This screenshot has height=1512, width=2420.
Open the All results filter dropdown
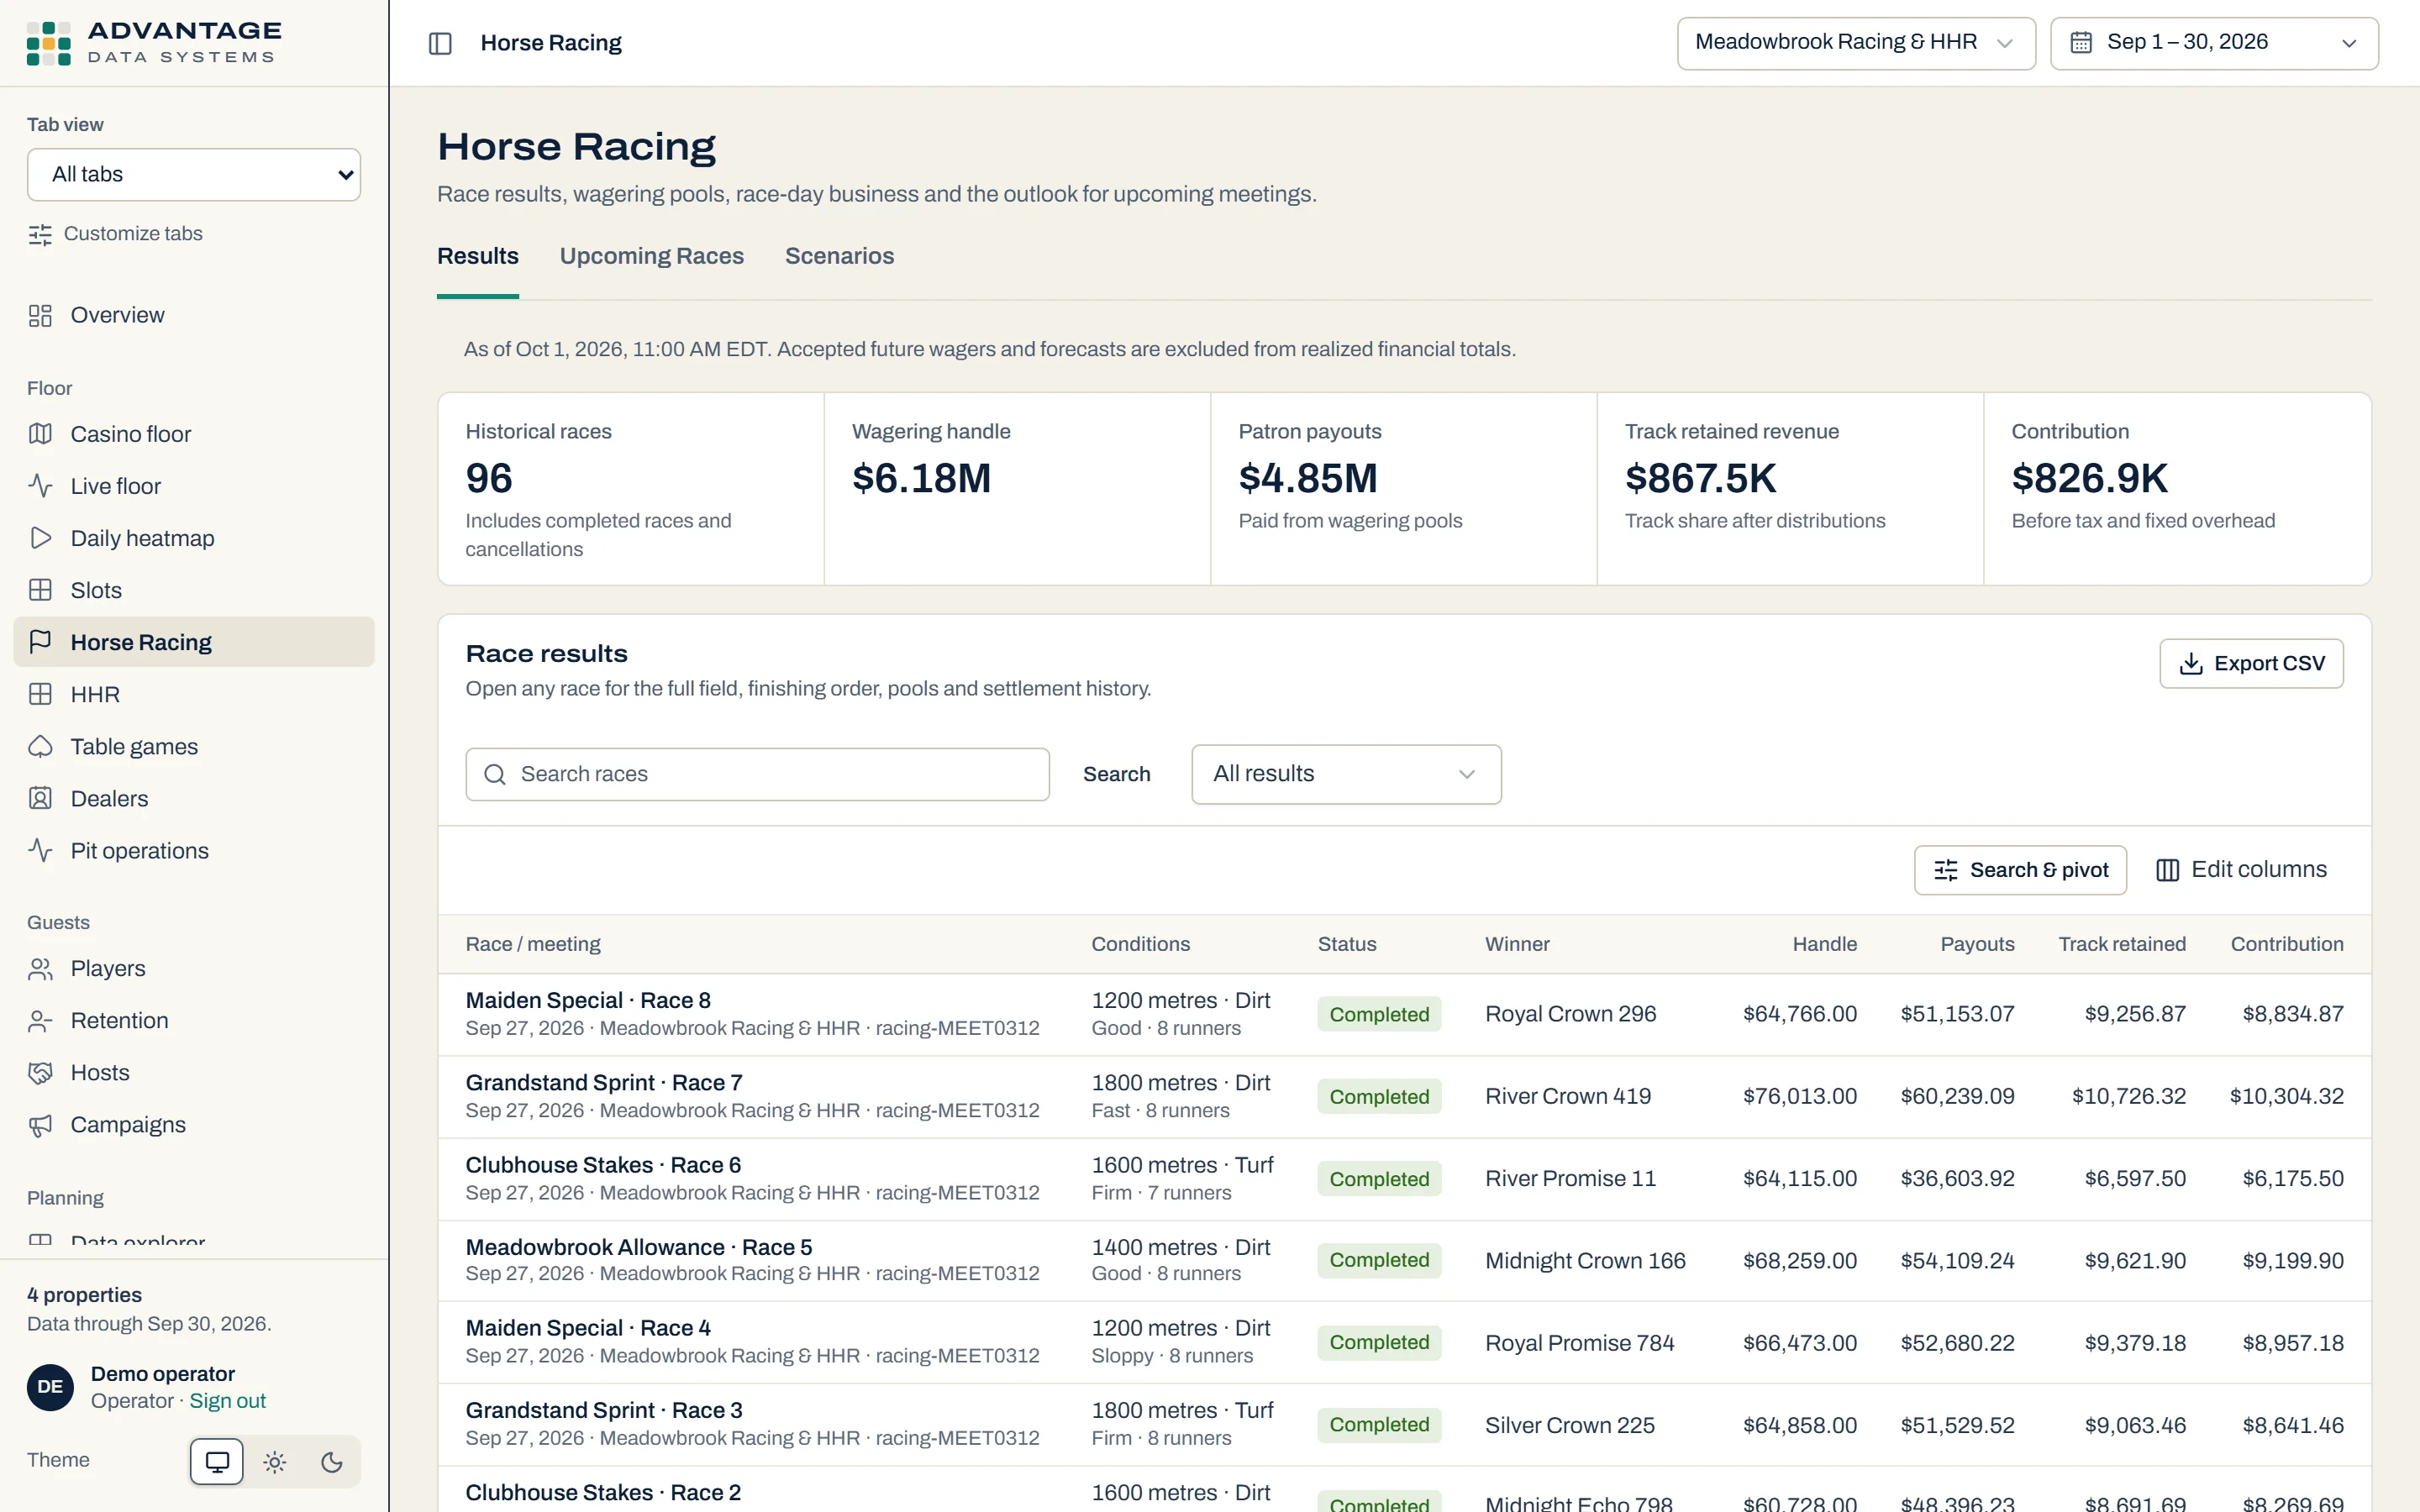(1346, 774)
